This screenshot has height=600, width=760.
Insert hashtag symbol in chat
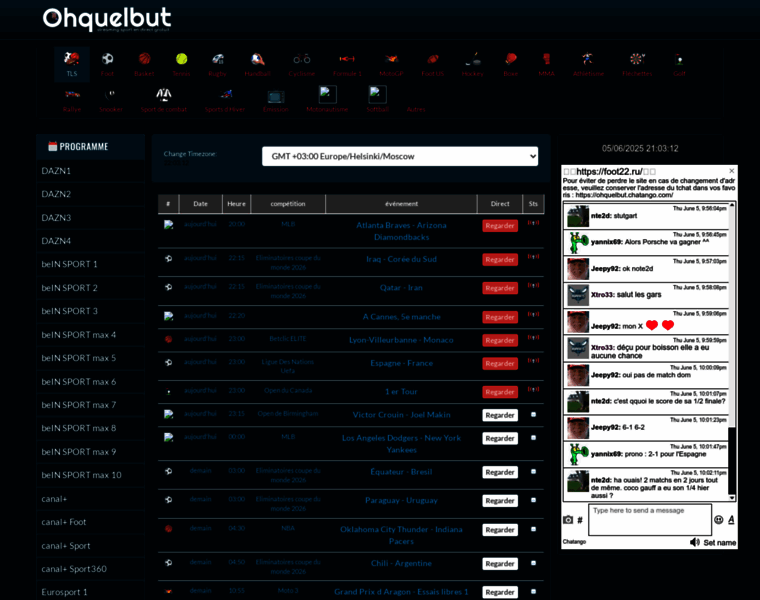tap(580, 520)
